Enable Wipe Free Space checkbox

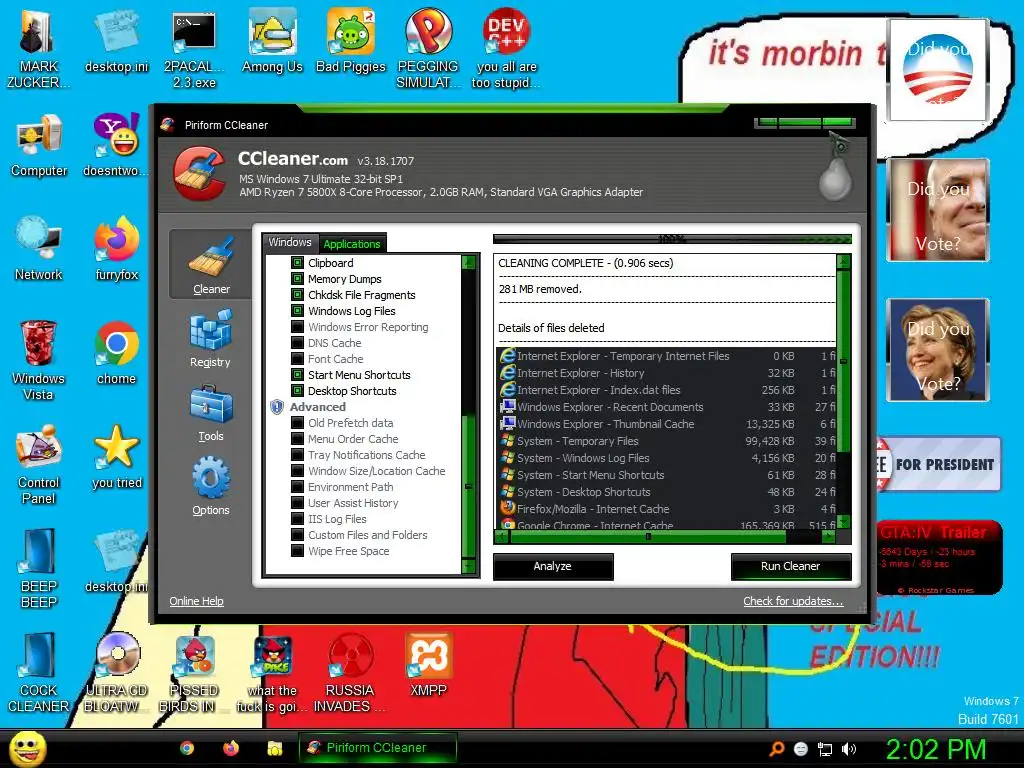[x=297, y=551]
